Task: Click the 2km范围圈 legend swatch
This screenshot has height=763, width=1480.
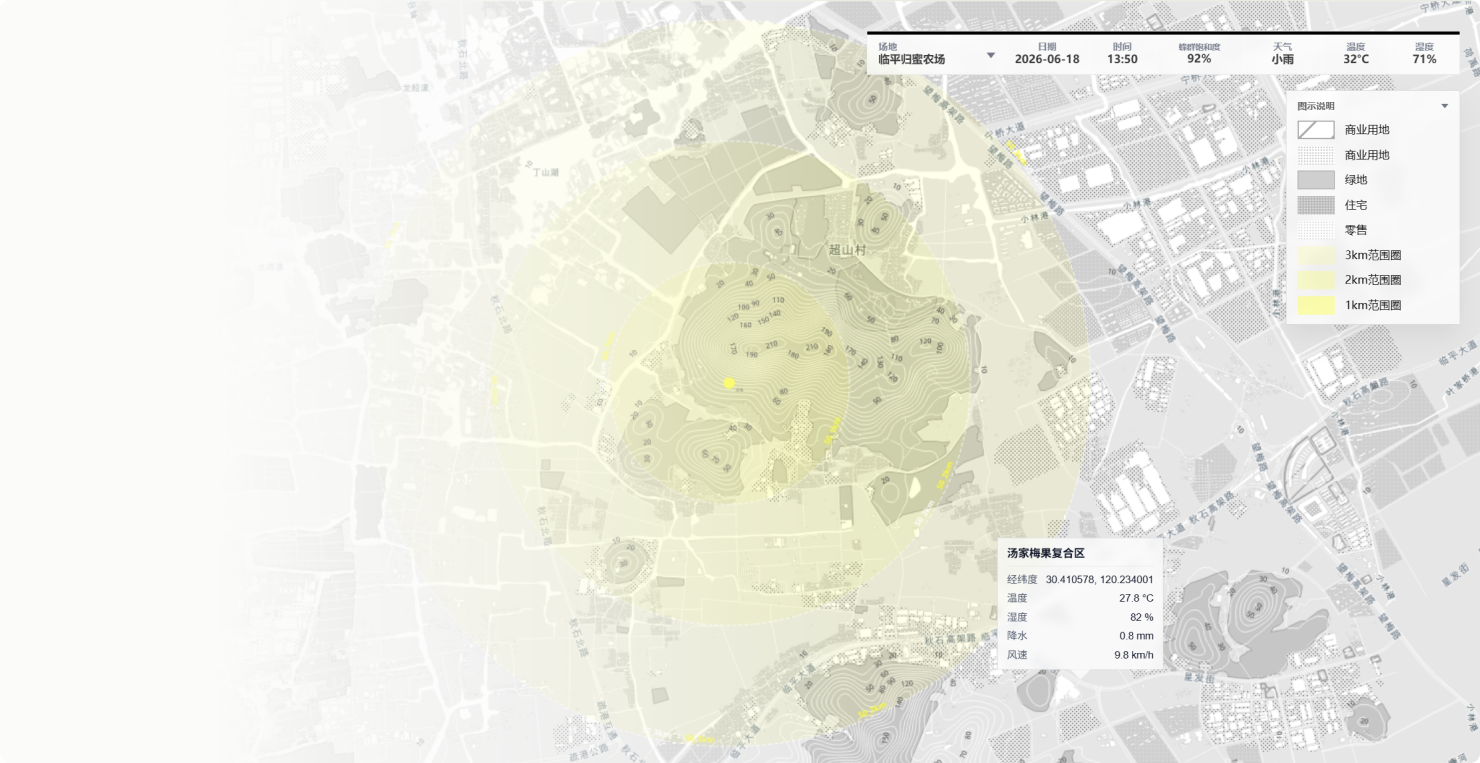Action: pos(1316,280)
